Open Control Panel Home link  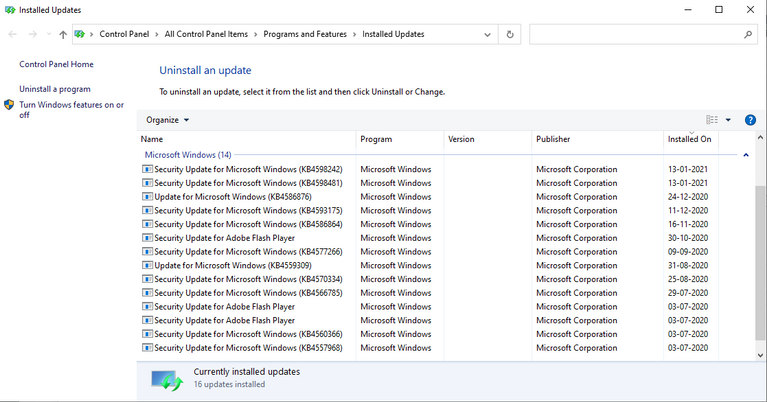tap(56, 64)
